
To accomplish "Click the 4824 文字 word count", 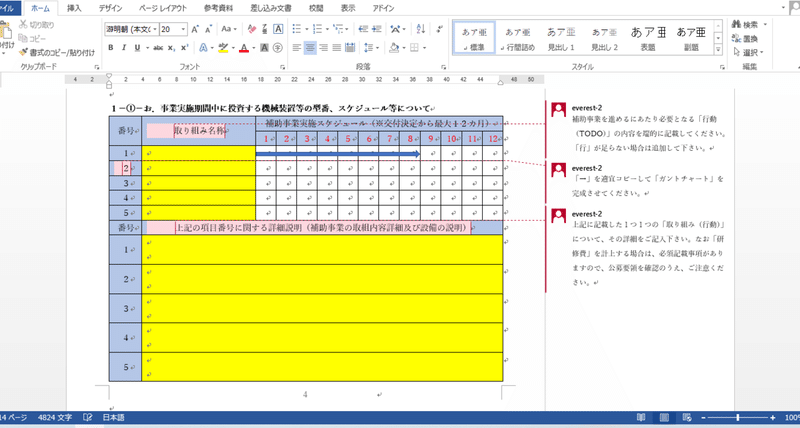I will point(55,418).
